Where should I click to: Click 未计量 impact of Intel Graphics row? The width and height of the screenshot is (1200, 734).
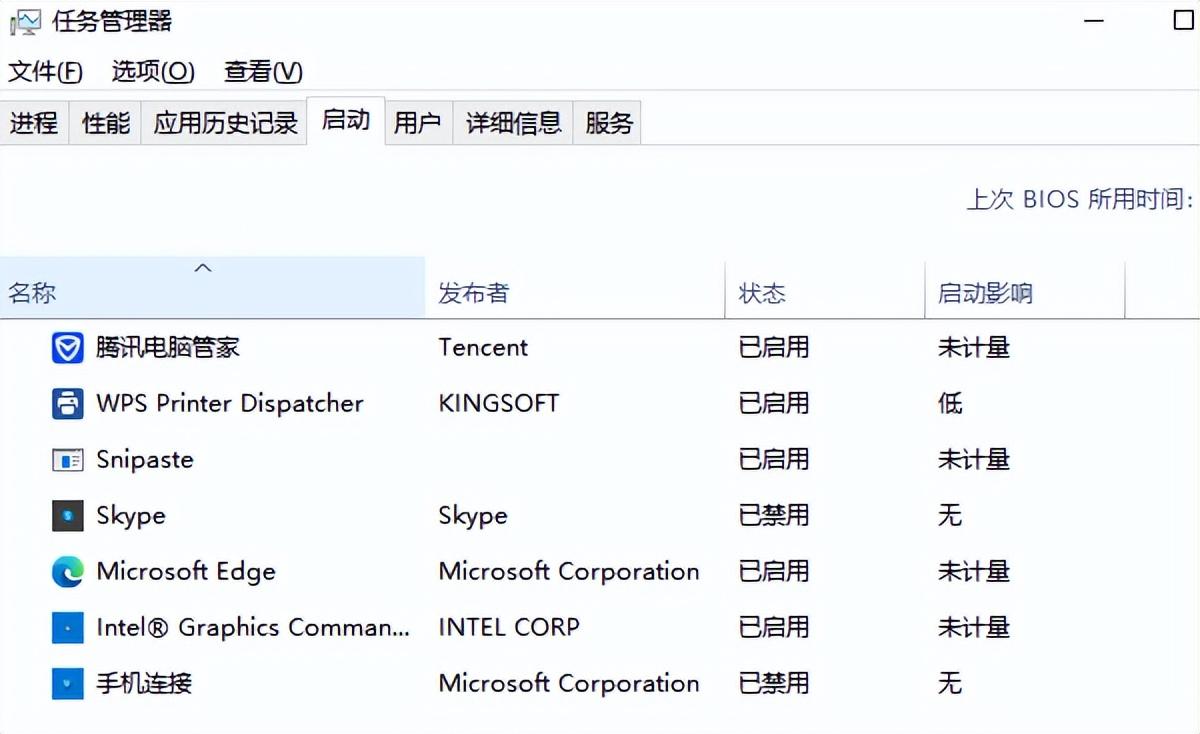click(974, 628)
